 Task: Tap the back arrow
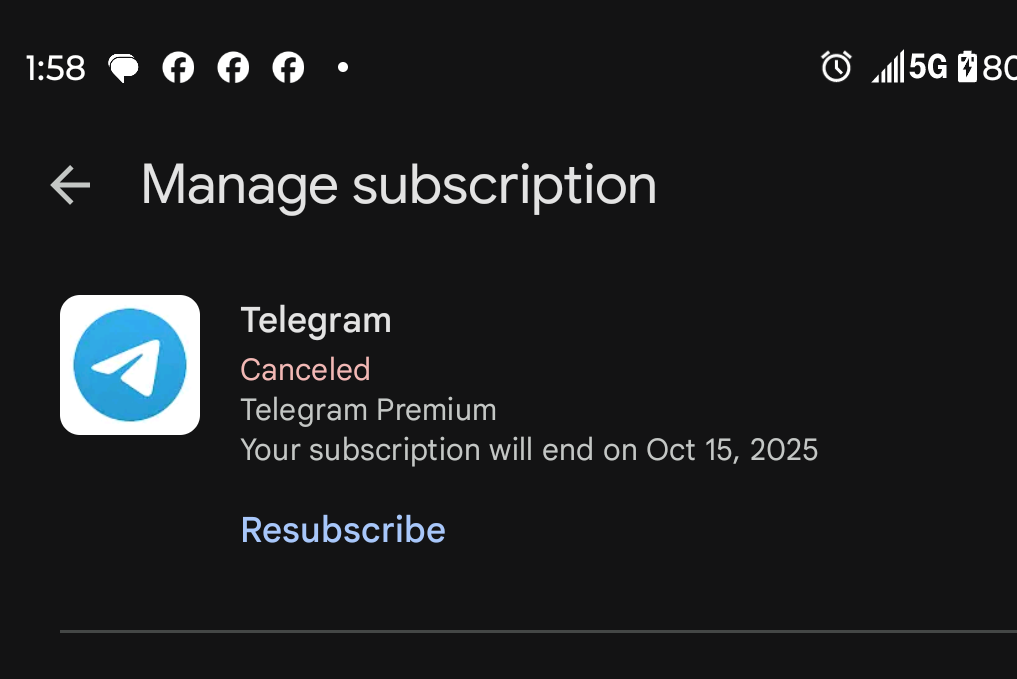pos(70,185)
